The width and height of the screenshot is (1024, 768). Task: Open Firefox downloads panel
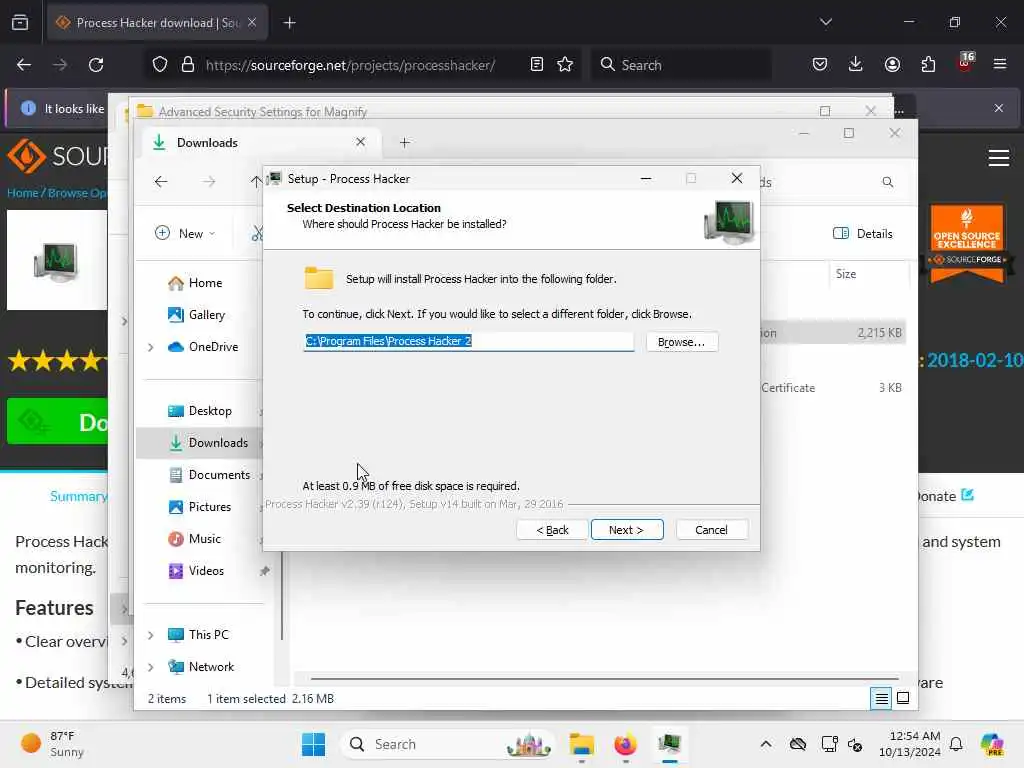pos(856,64)
